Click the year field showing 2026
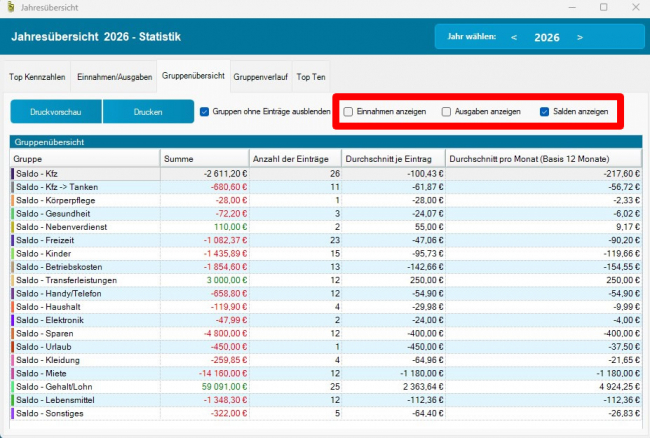 [x=547, y=38]
